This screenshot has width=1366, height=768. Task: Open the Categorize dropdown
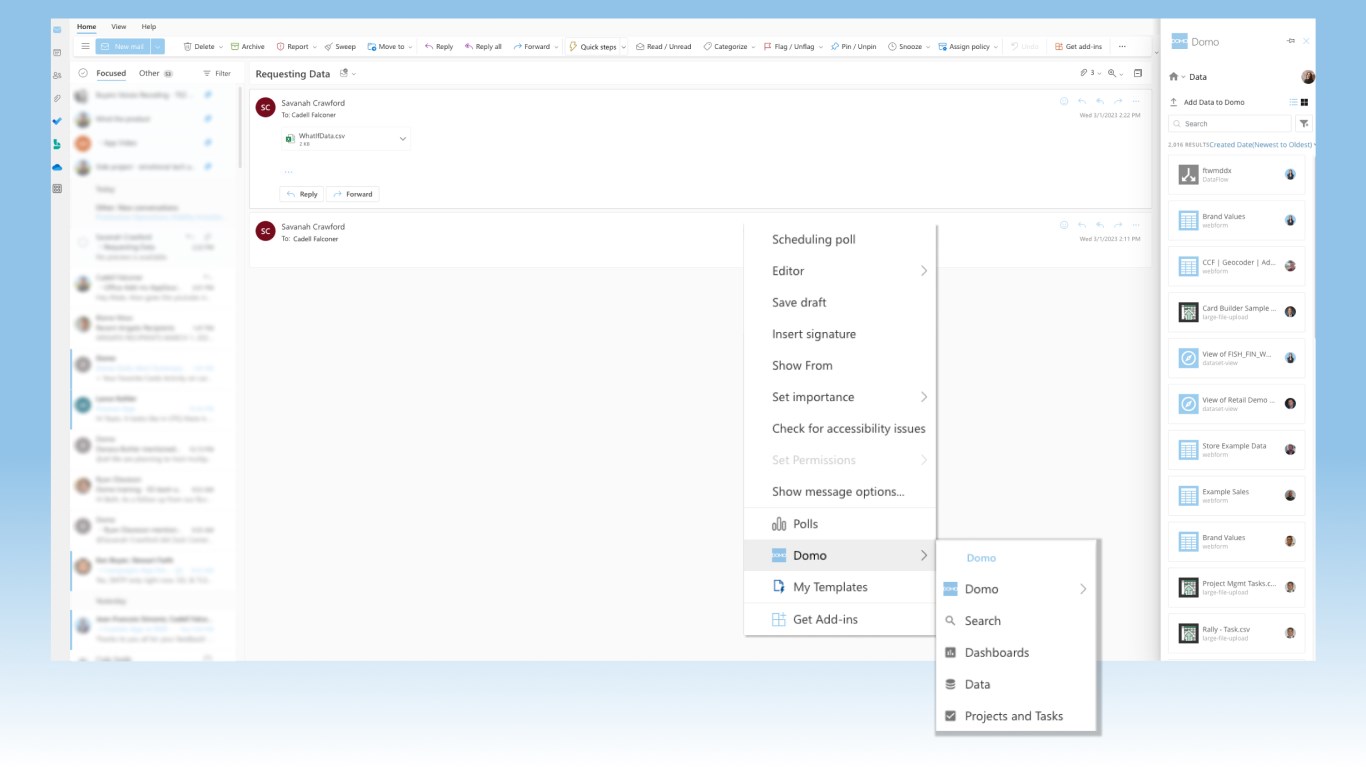729,46
